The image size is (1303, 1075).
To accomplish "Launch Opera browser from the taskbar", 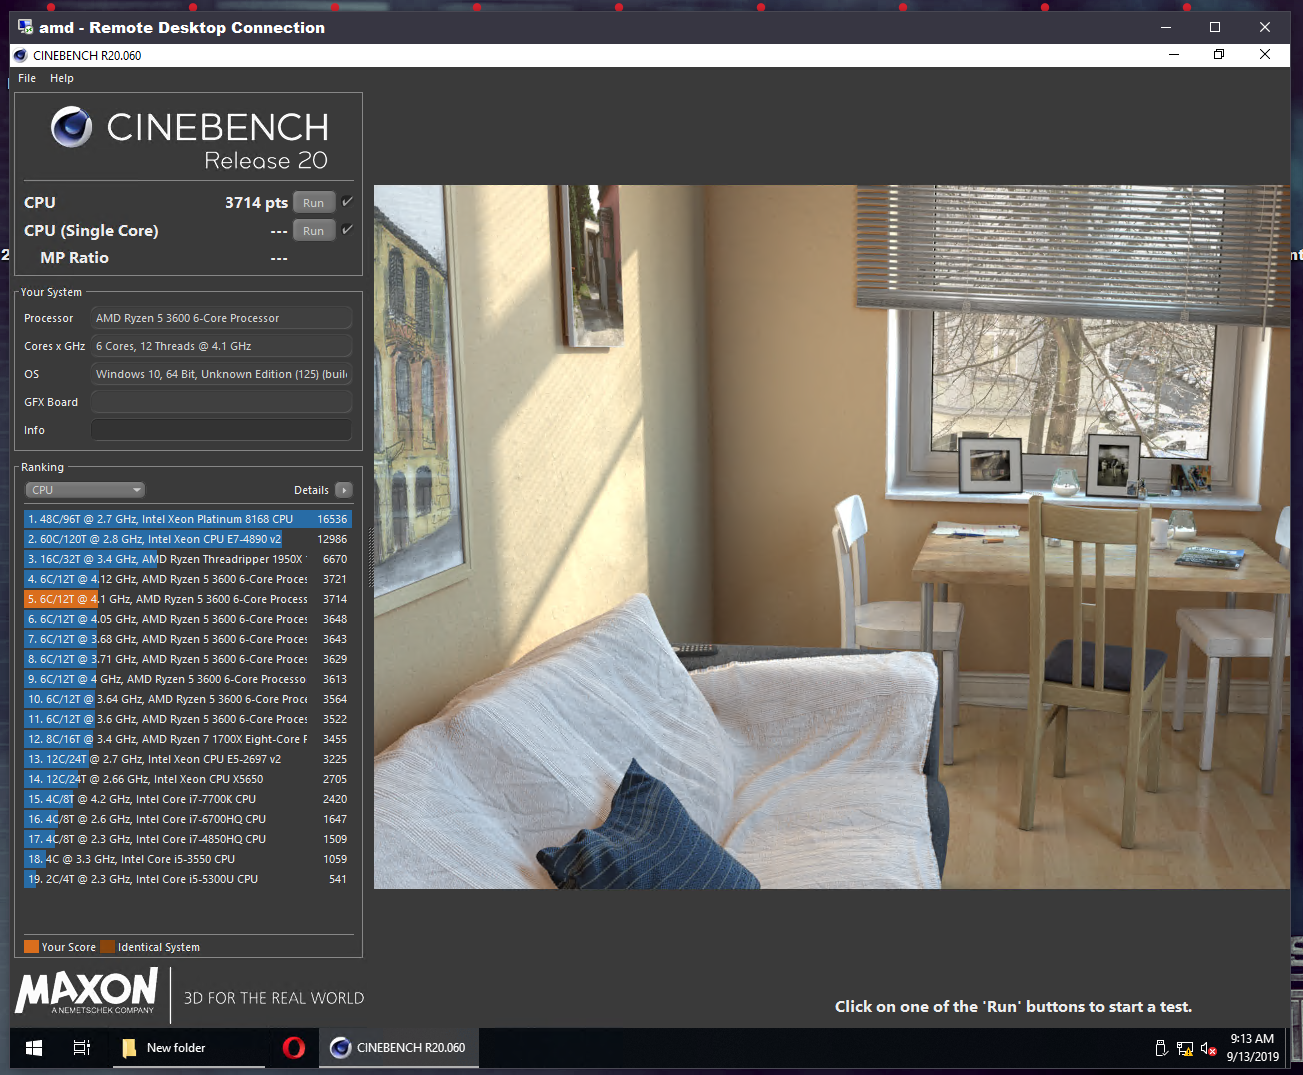I will [x=294, y=1048].
